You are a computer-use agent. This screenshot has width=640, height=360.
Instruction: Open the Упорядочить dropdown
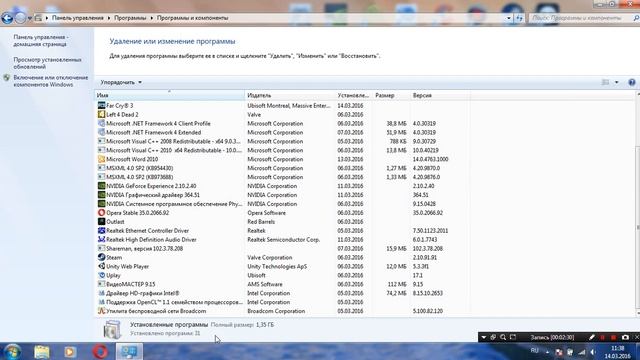121,82
